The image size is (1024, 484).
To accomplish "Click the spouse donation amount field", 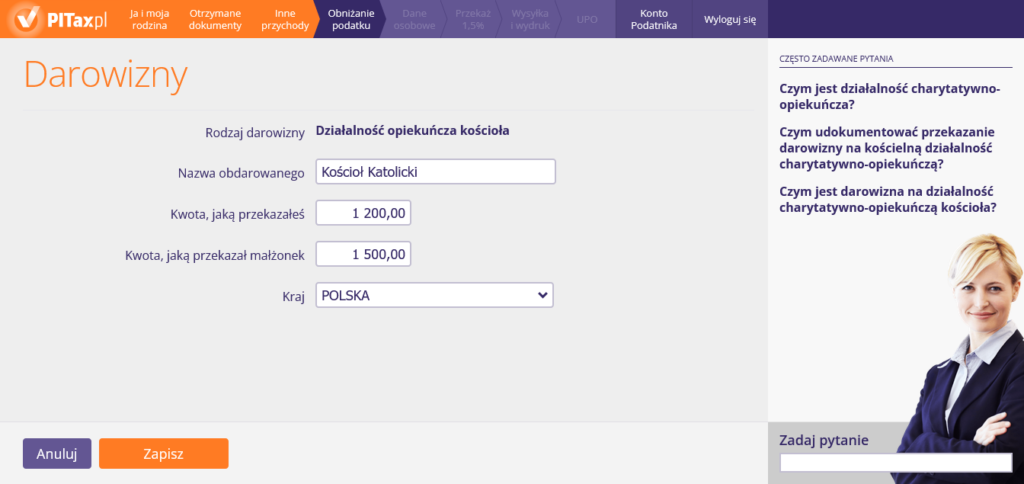I will [x=363, y=254].
